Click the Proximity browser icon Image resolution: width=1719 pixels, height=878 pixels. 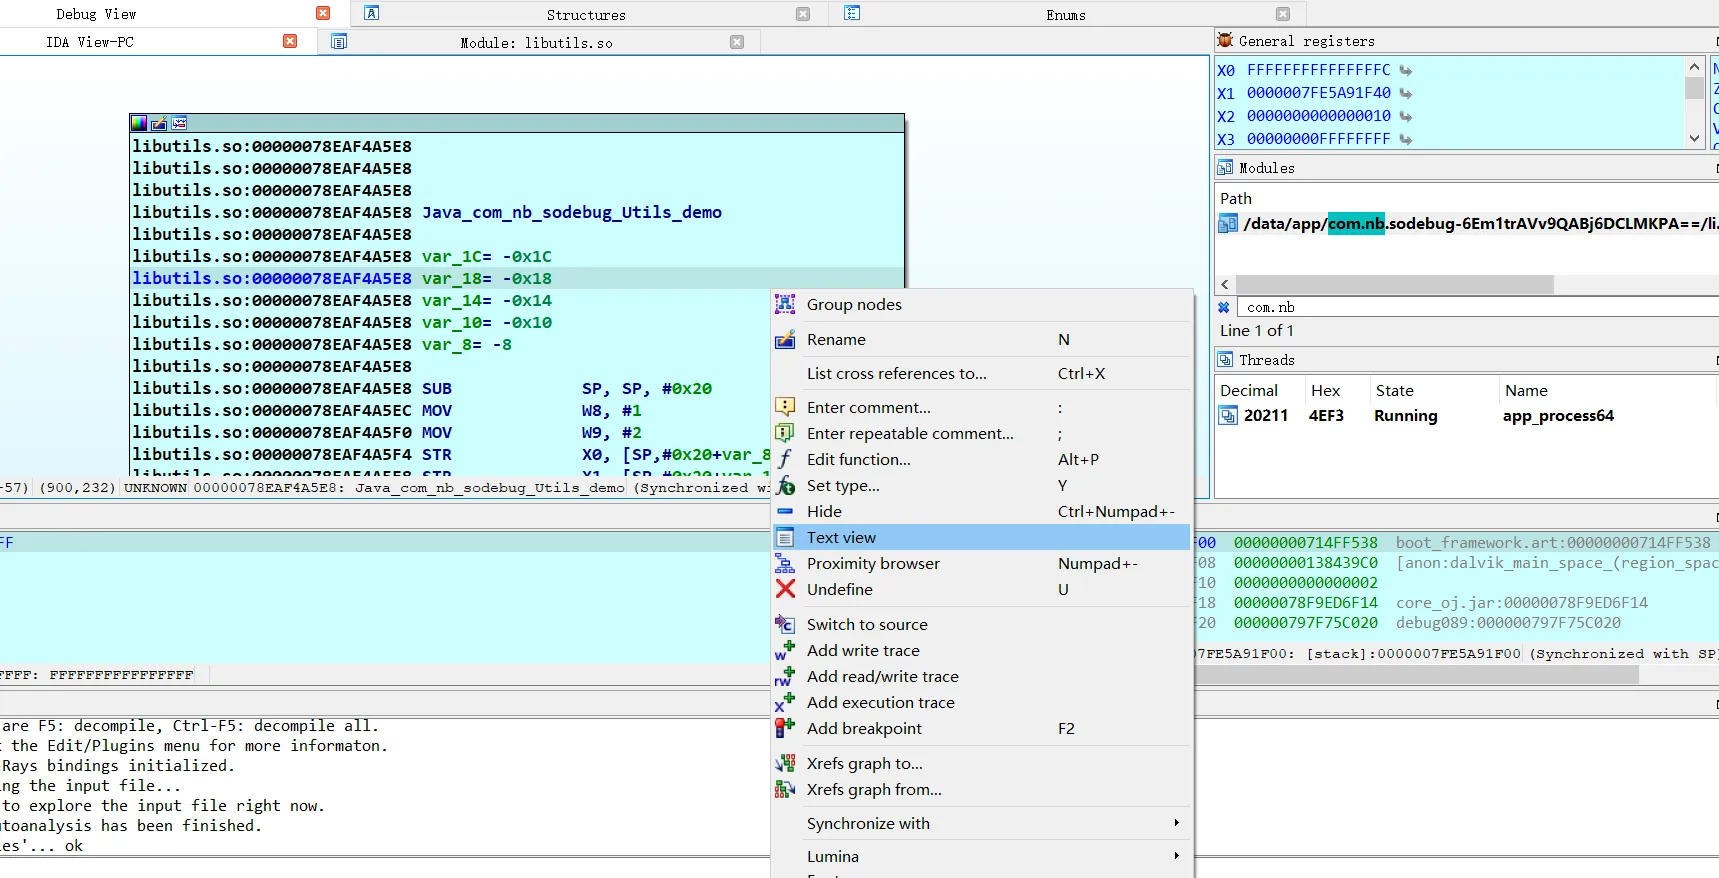click(x=786, y=563)
